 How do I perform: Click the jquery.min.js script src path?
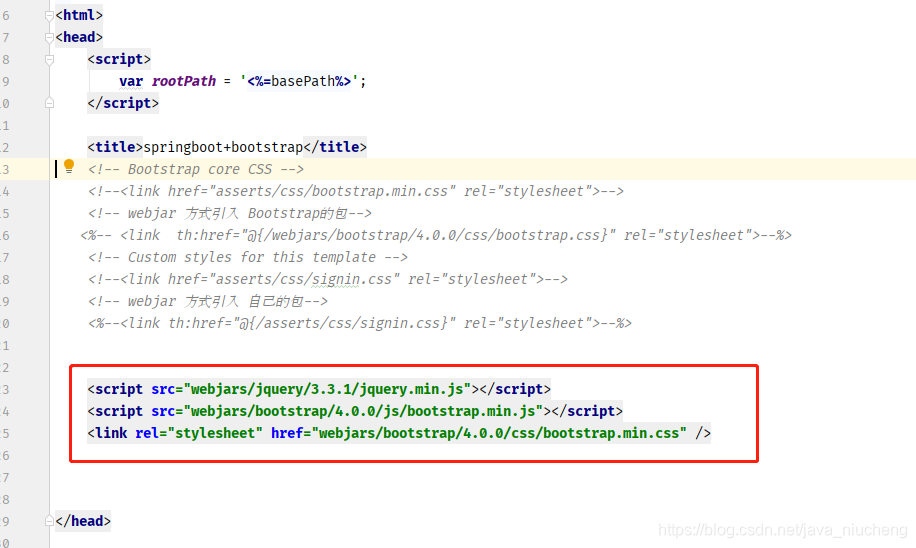[x=327, y=389]
